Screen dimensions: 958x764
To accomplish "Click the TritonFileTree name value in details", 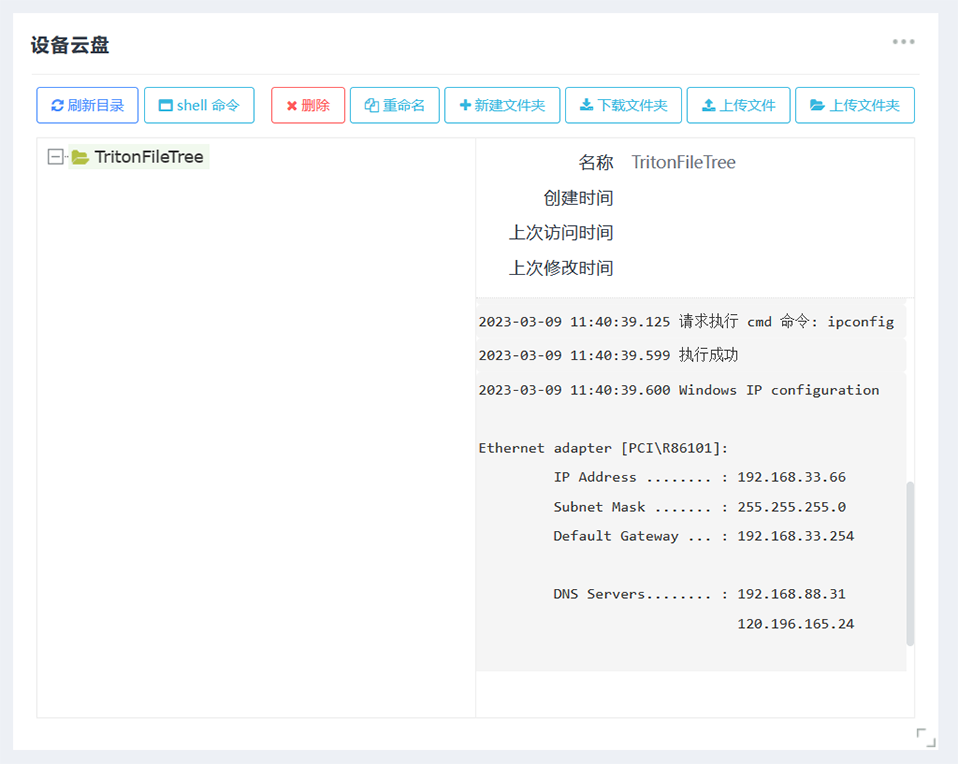I will click(x=683, y=162).
